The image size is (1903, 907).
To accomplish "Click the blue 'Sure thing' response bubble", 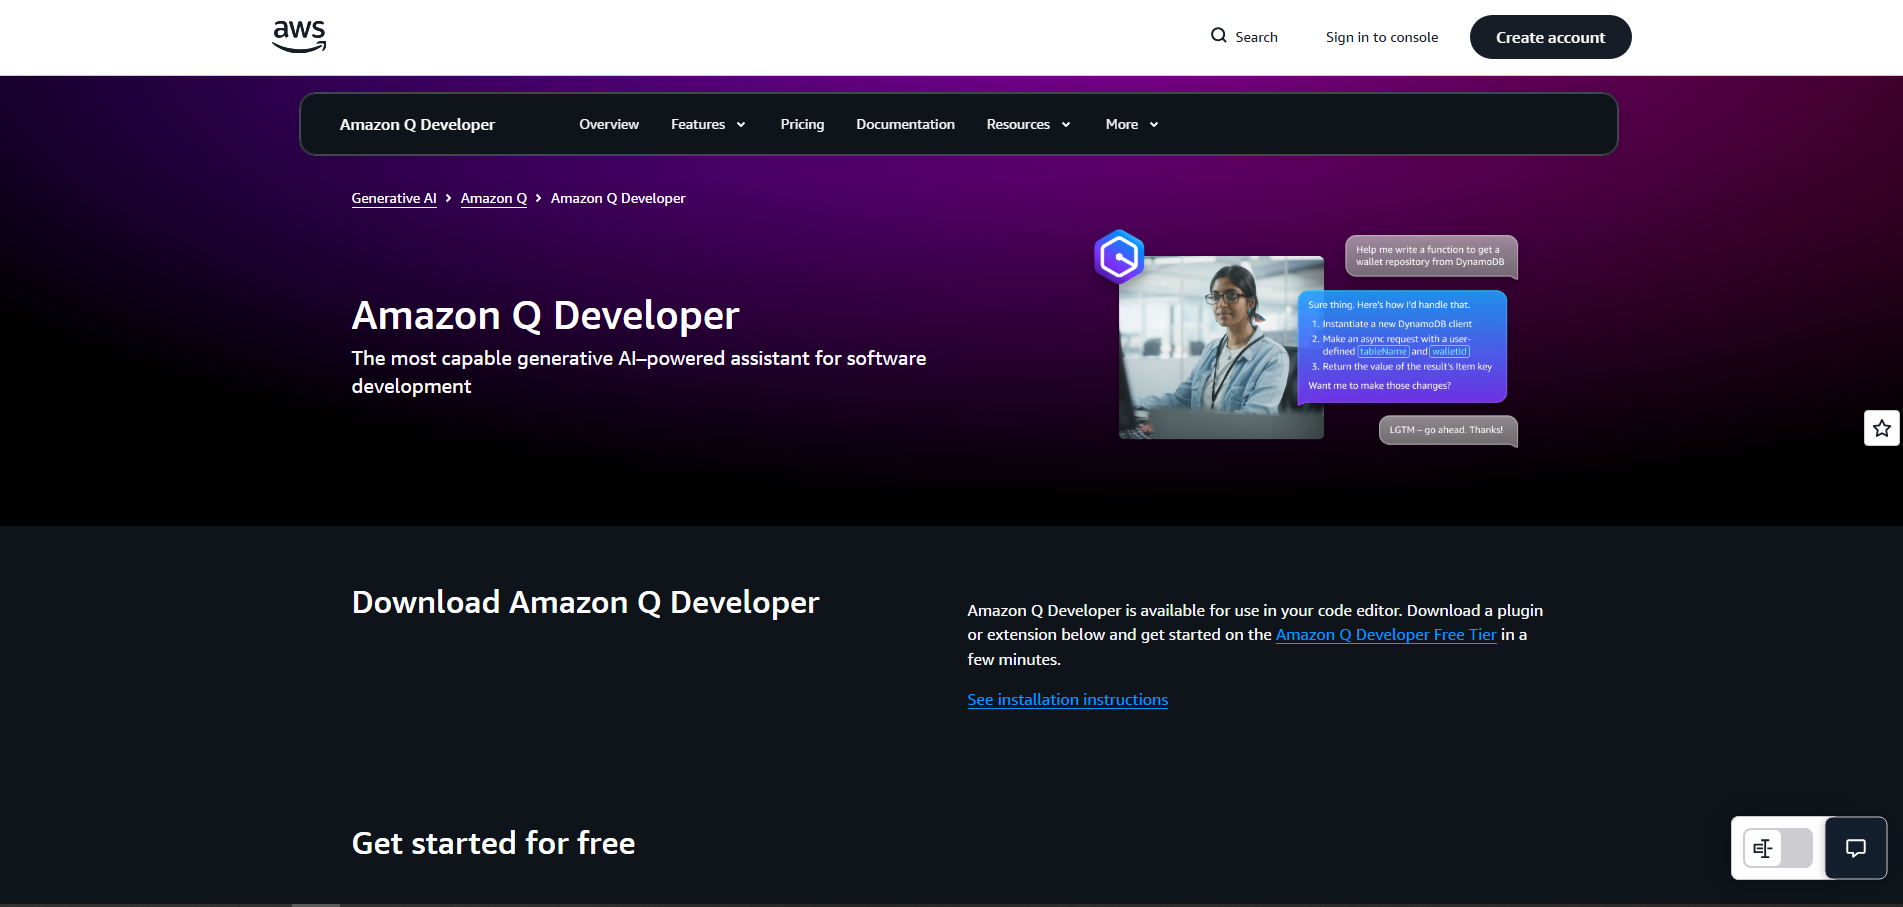I will tap(1402, 346).
